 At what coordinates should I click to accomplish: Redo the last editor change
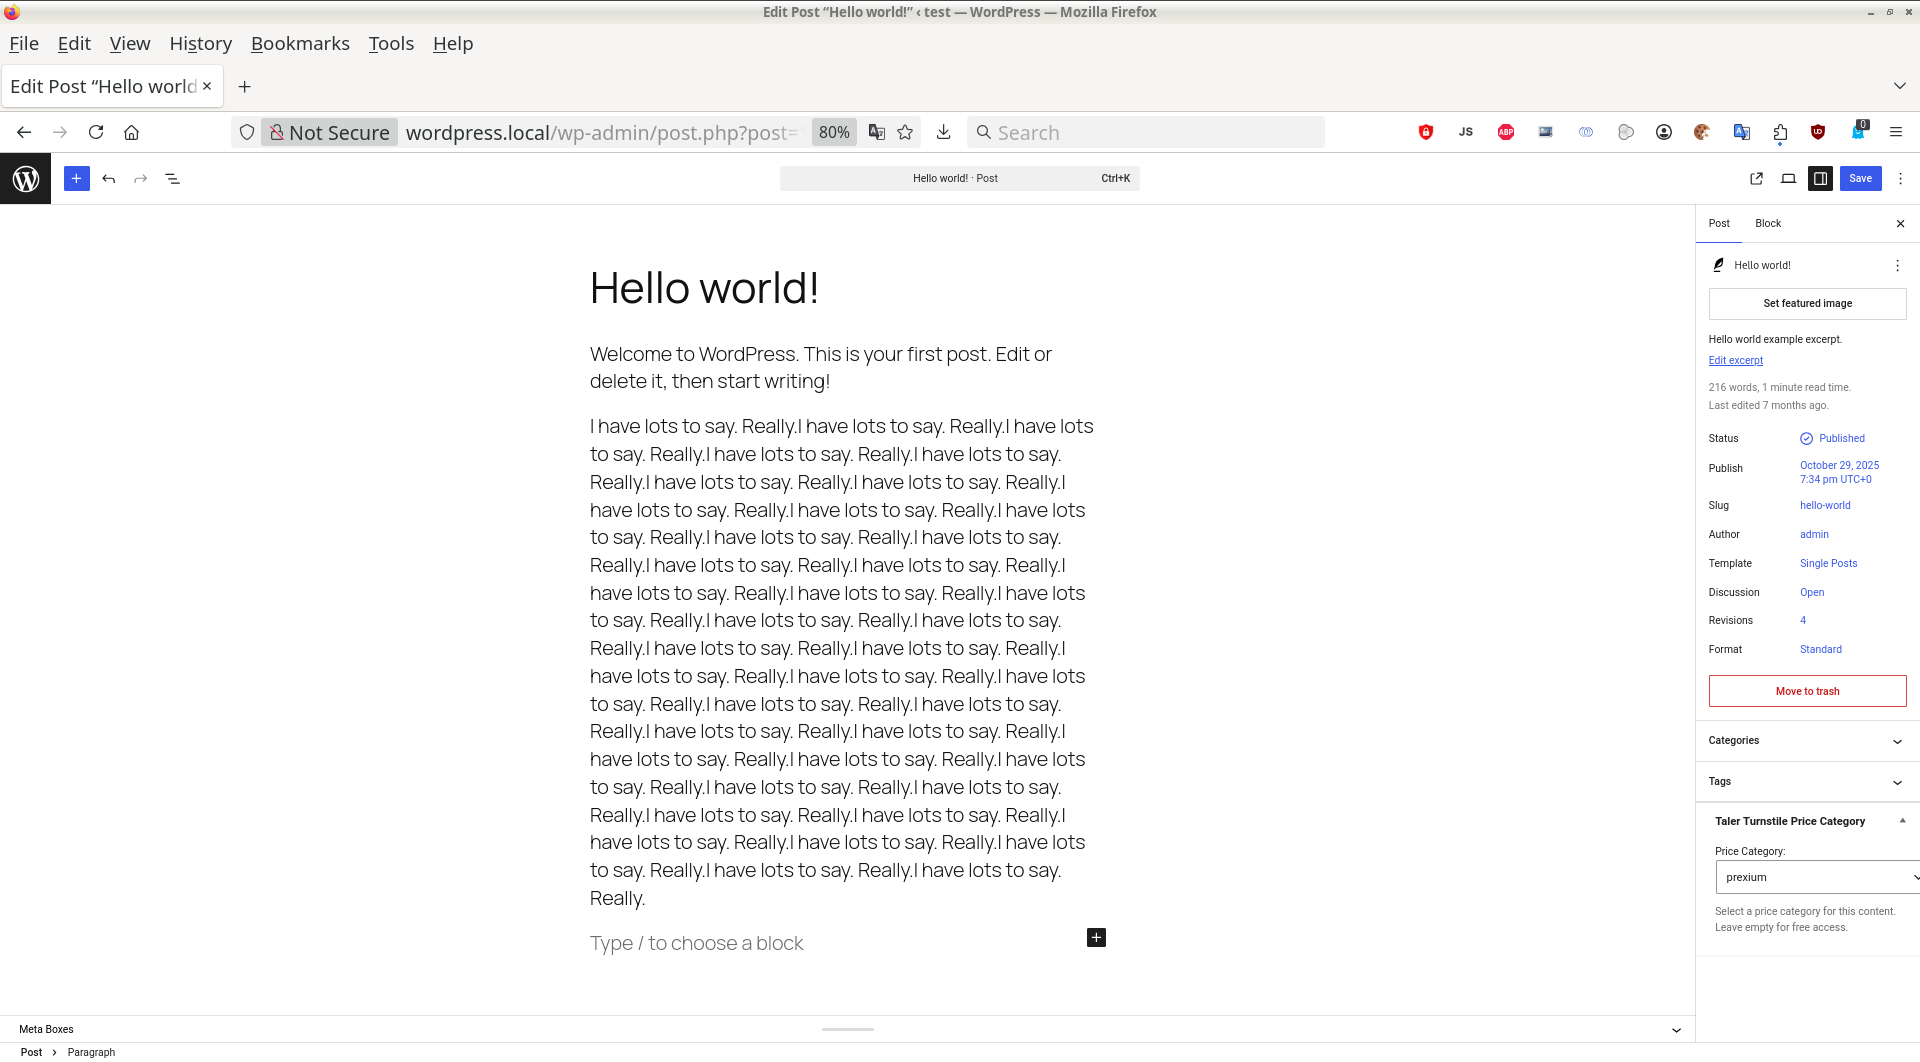click(x=141, y=179)
